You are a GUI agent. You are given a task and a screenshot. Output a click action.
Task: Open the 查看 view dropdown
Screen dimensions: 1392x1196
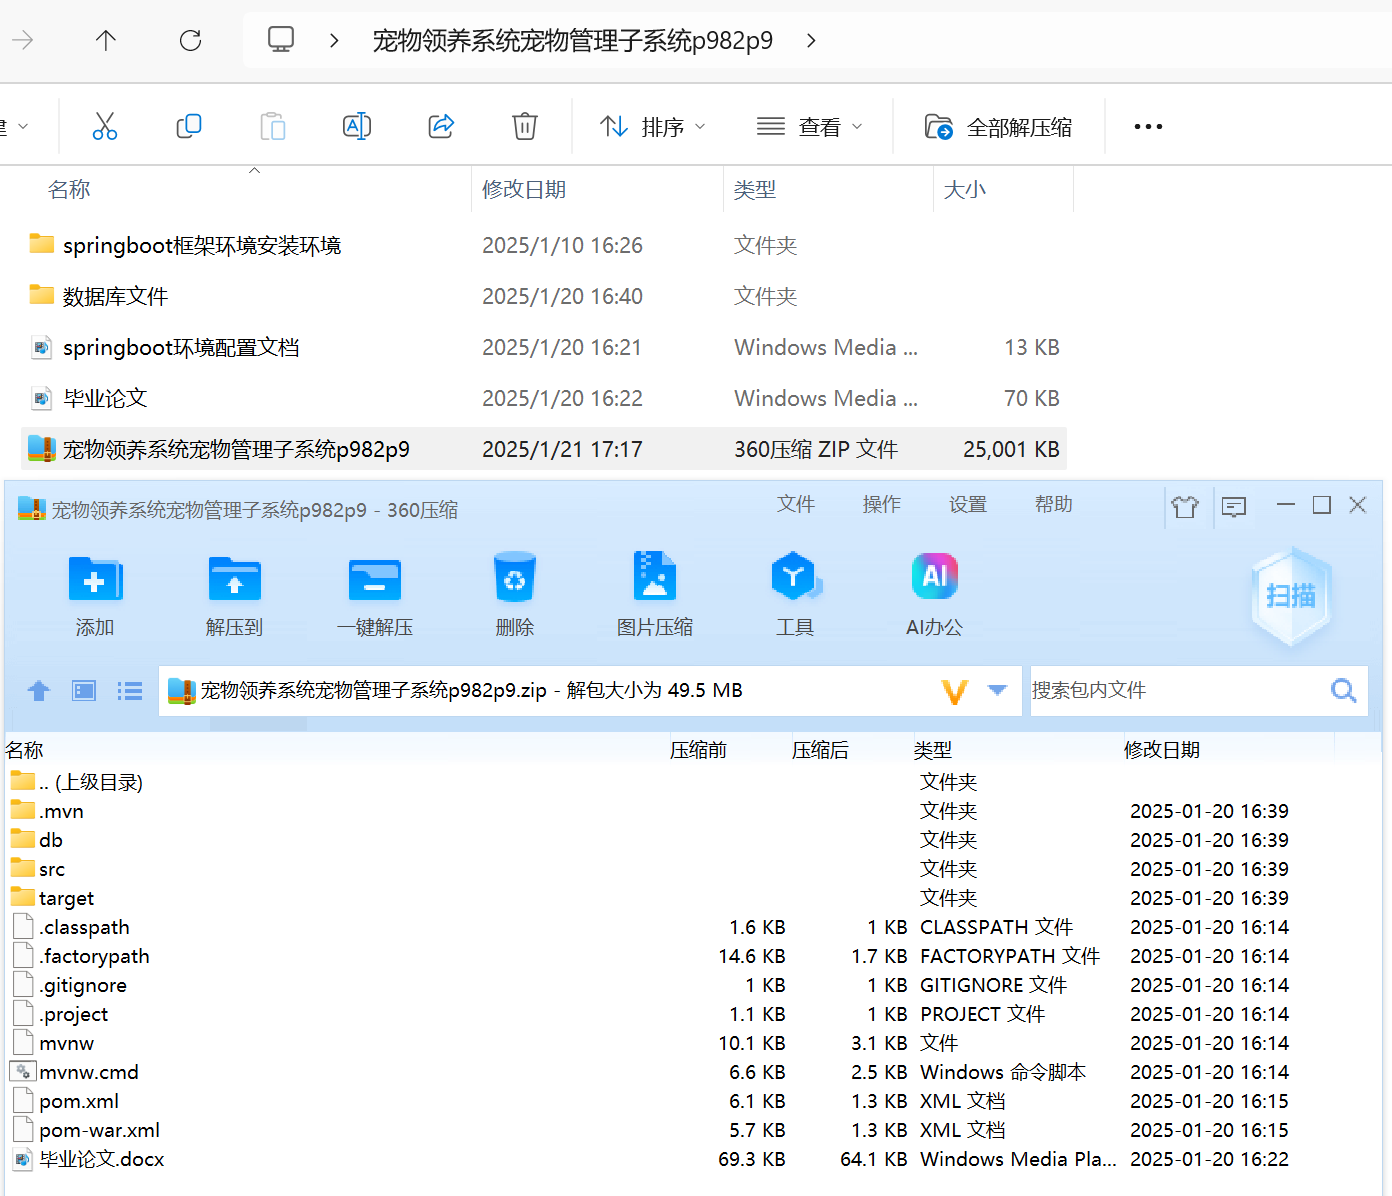pyautogui.click(x=809, y=127)
